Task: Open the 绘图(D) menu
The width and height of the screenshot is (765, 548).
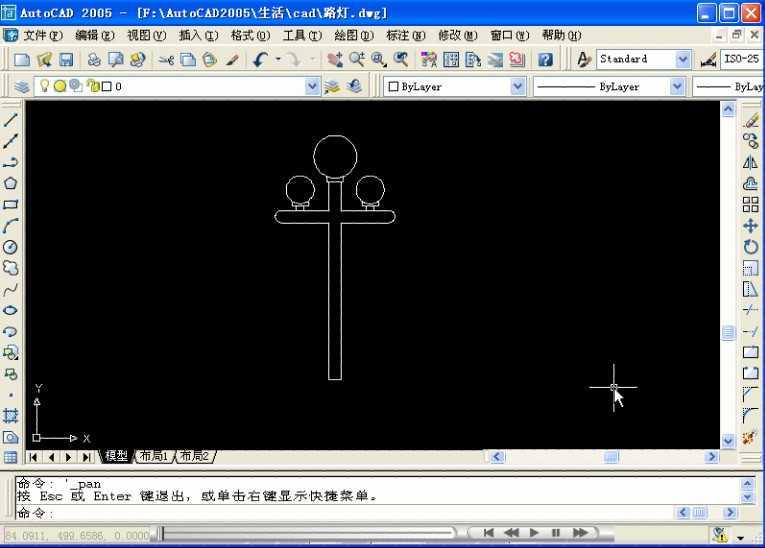Action: click(354, 36)
